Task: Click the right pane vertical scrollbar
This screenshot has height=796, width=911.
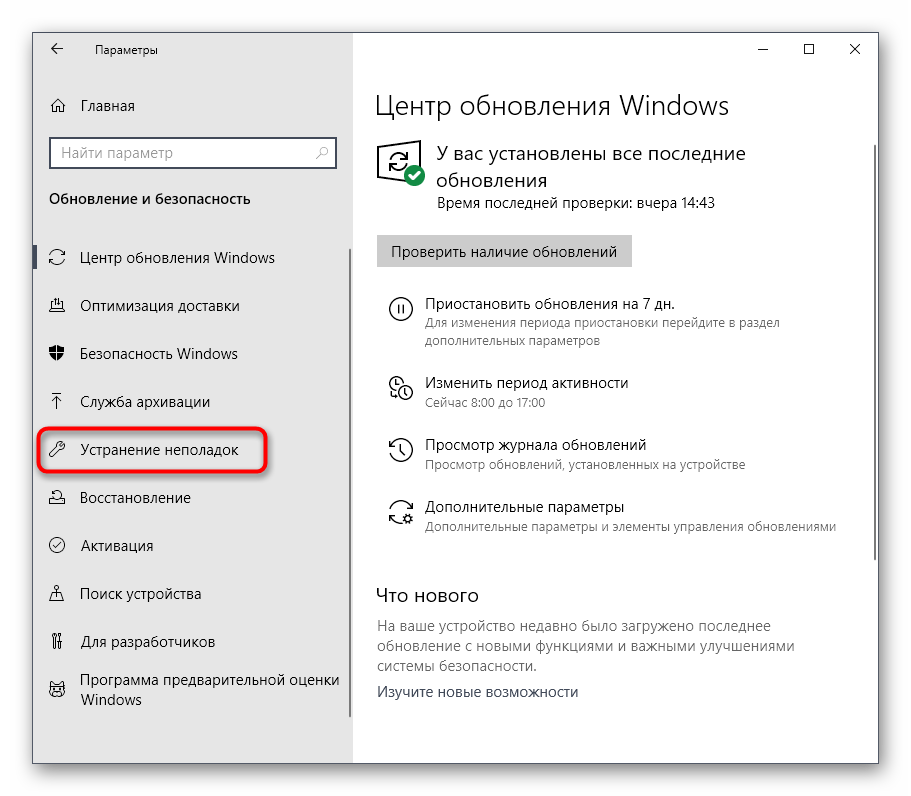Action: point(874,352)
